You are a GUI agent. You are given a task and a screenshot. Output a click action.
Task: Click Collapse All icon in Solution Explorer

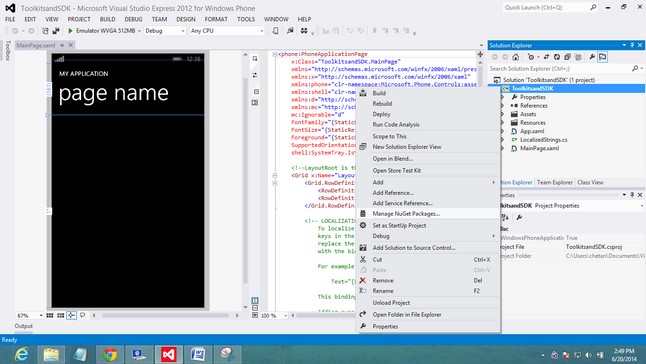[567, 57]
